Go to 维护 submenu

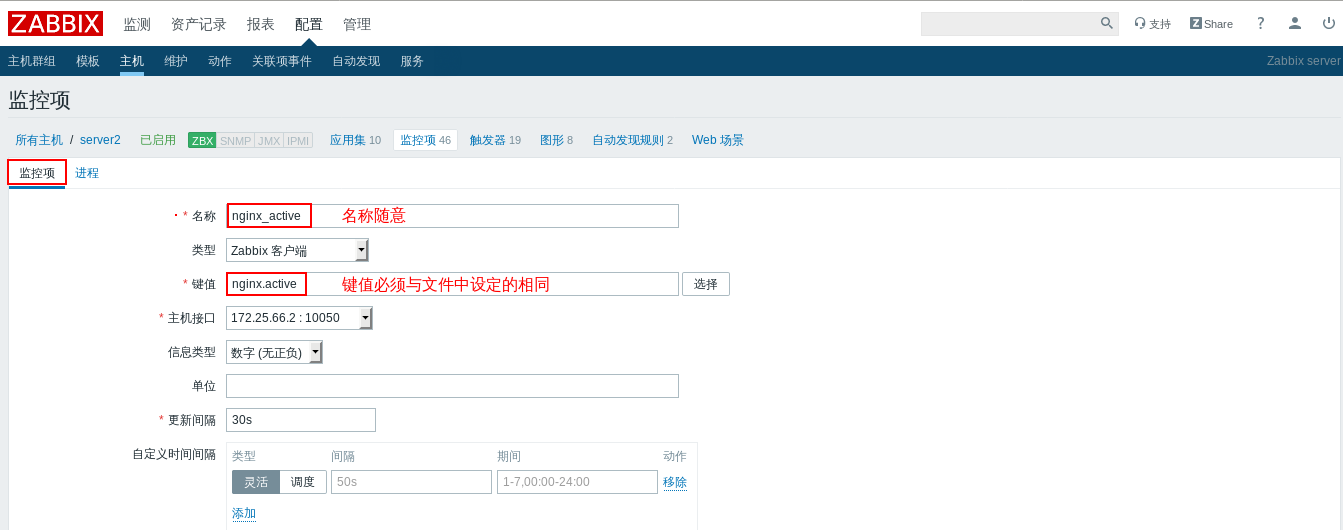[x=176, y=61]
